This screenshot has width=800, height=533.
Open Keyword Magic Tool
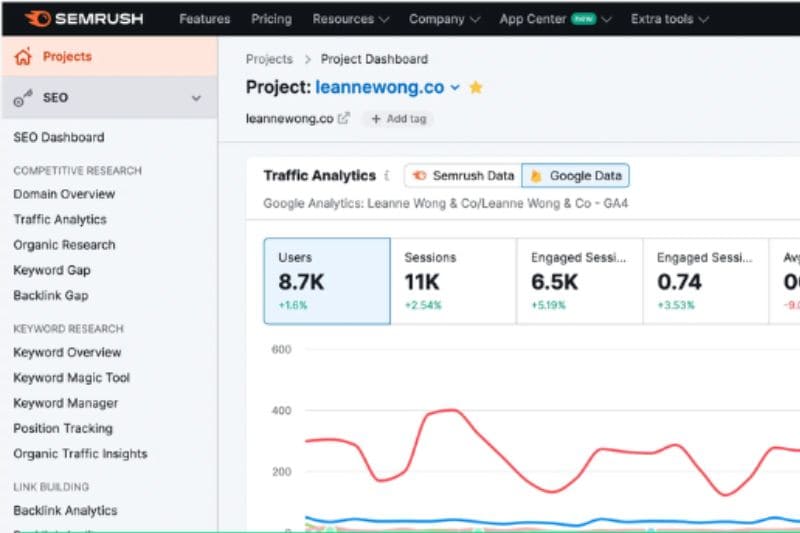tap(71, 377)
